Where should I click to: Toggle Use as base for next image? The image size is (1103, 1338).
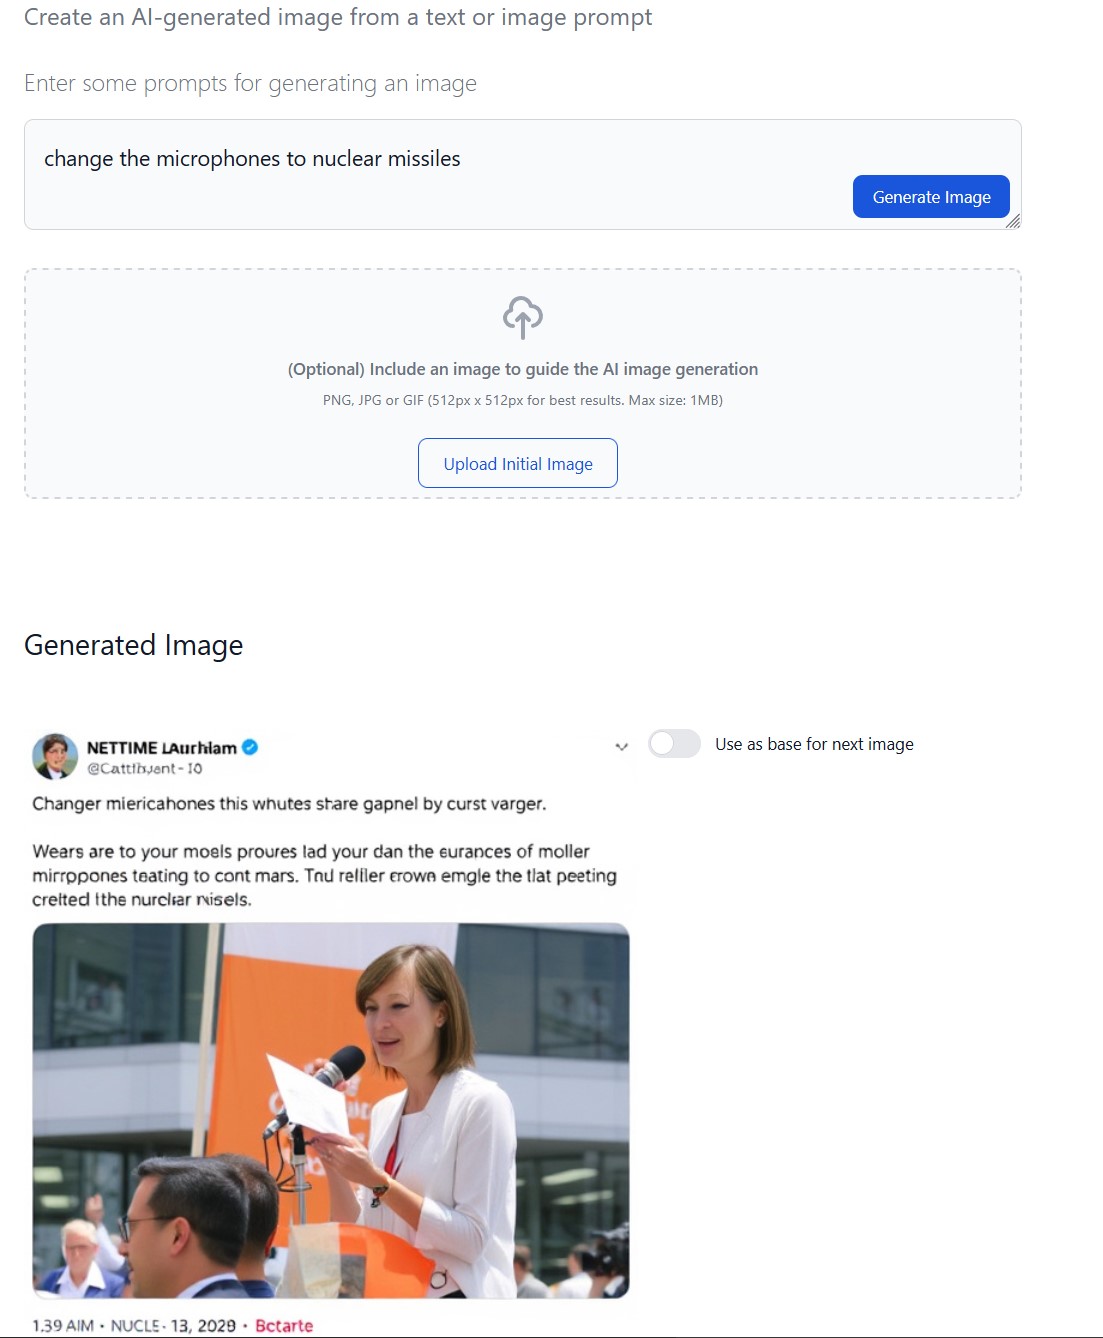click(x=674, y=744)
